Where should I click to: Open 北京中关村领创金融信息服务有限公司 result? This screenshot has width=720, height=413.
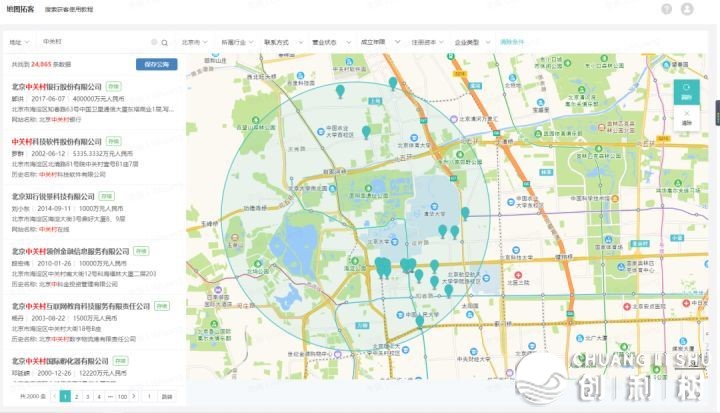coord(70,251)
